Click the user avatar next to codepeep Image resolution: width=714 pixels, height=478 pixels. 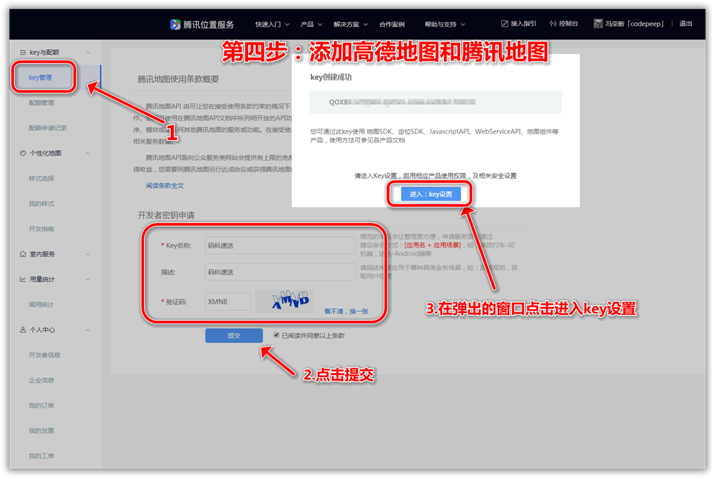[598, 24]
